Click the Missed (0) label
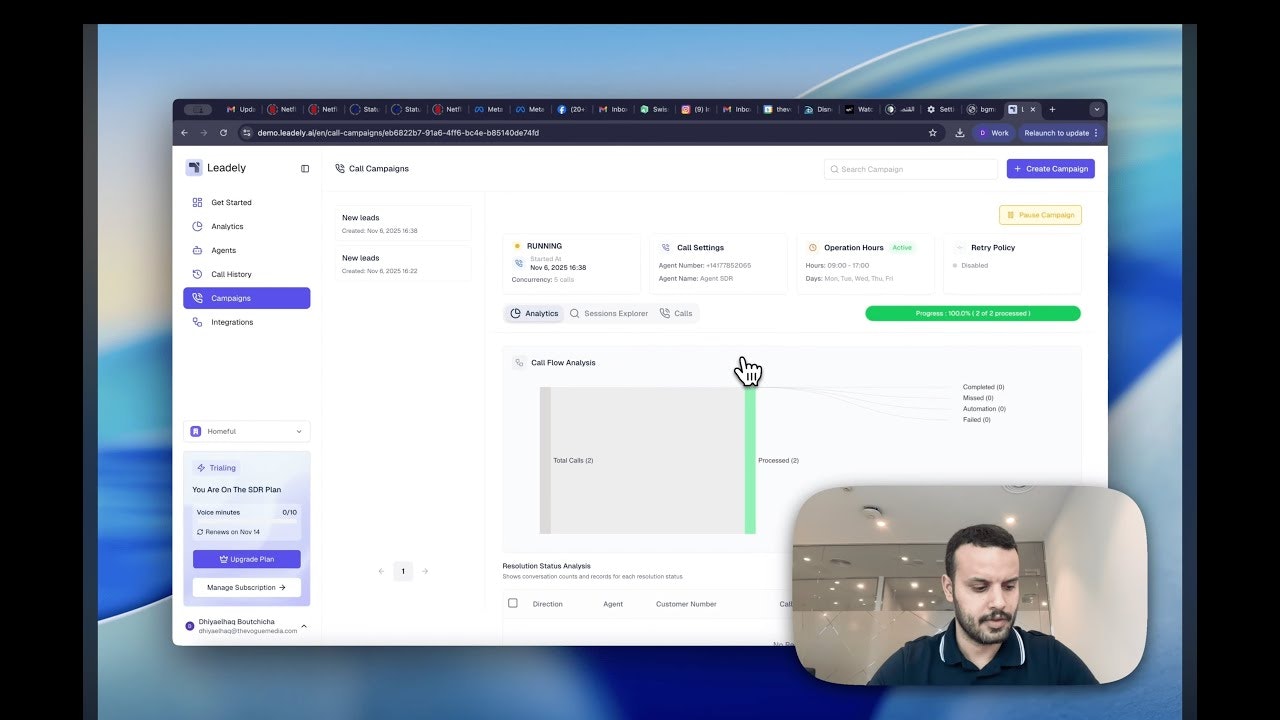This screenshot has width=1280, height=720. click(x=978, y=398)
